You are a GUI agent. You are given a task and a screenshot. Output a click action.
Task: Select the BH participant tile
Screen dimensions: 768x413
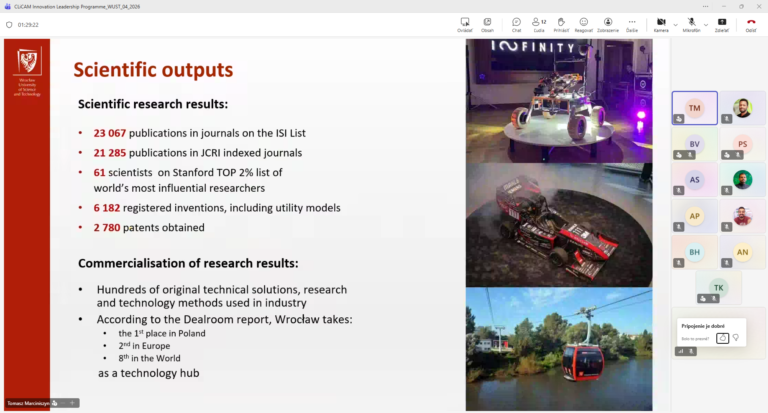[694, 252]
